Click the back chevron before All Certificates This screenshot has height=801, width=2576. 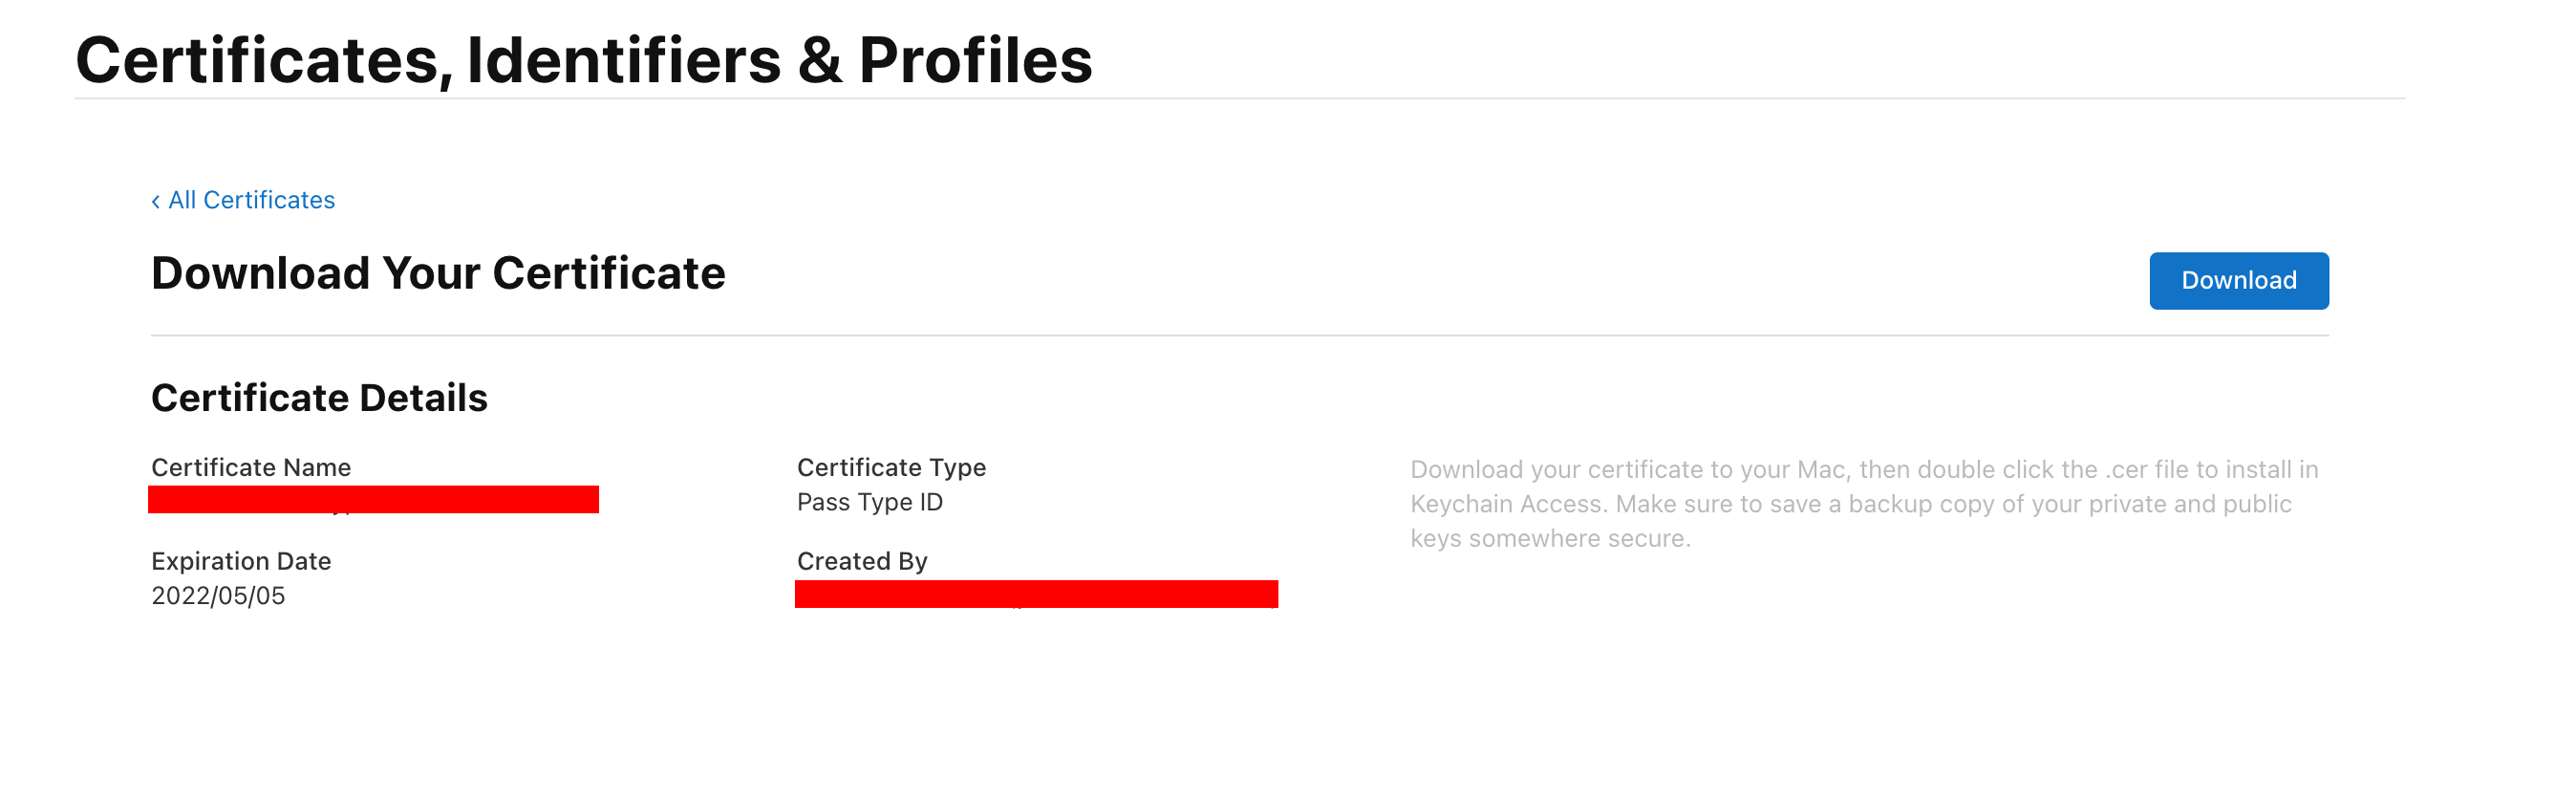pos(155,202)
